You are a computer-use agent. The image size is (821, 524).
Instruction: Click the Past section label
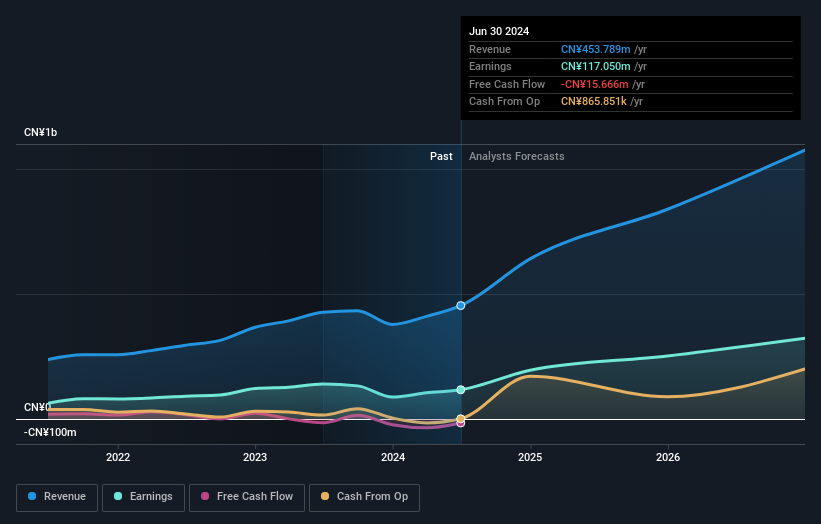[x=441, y=157]
